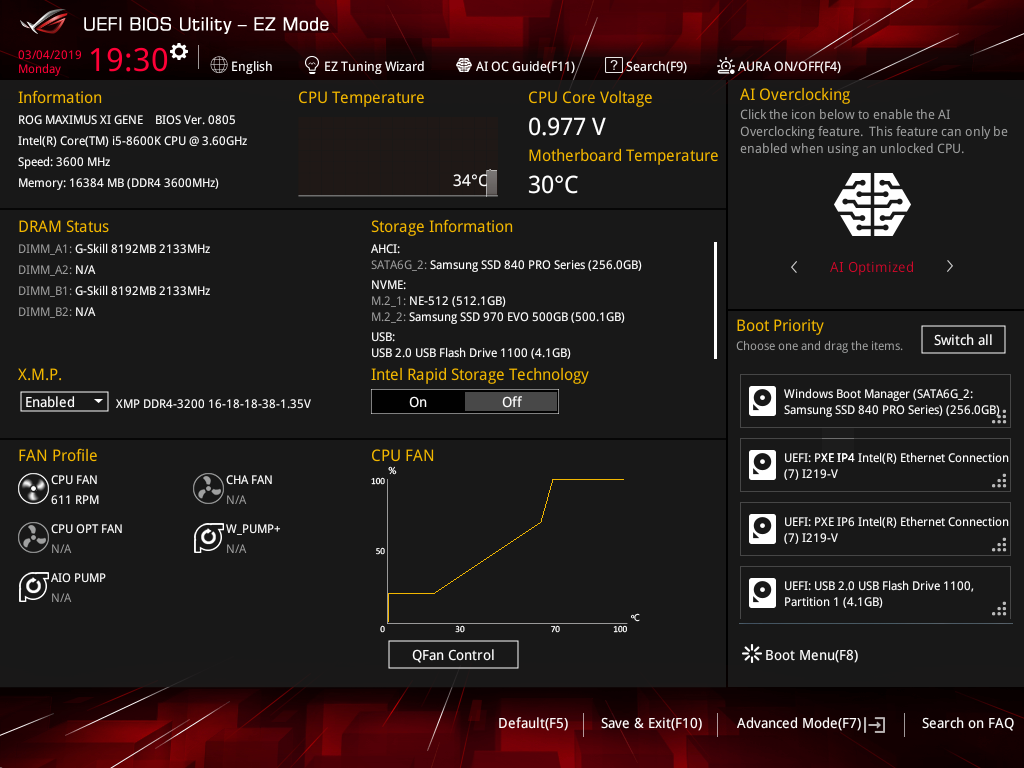Click the 19:30 clock display
This screenshot has height=768, width=1024.
point(129,59)
